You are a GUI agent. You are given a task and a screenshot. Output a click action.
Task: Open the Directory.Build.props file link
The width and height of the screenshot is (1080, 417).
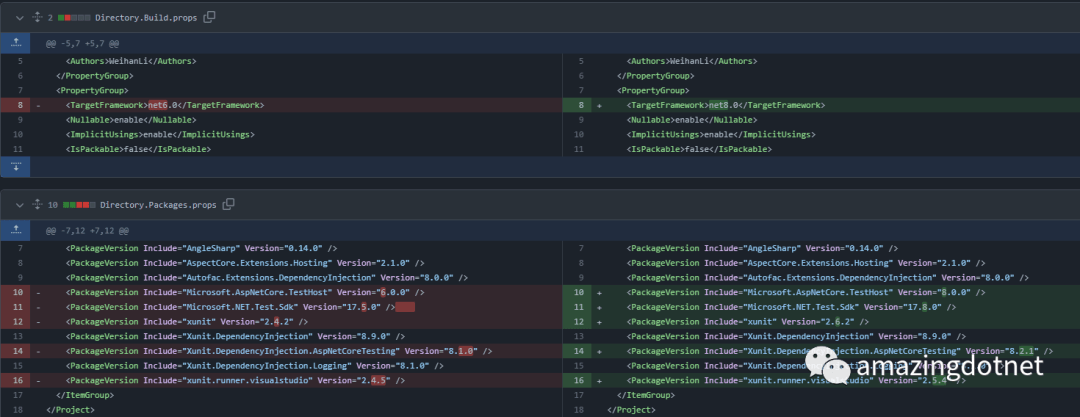(147, 17)
